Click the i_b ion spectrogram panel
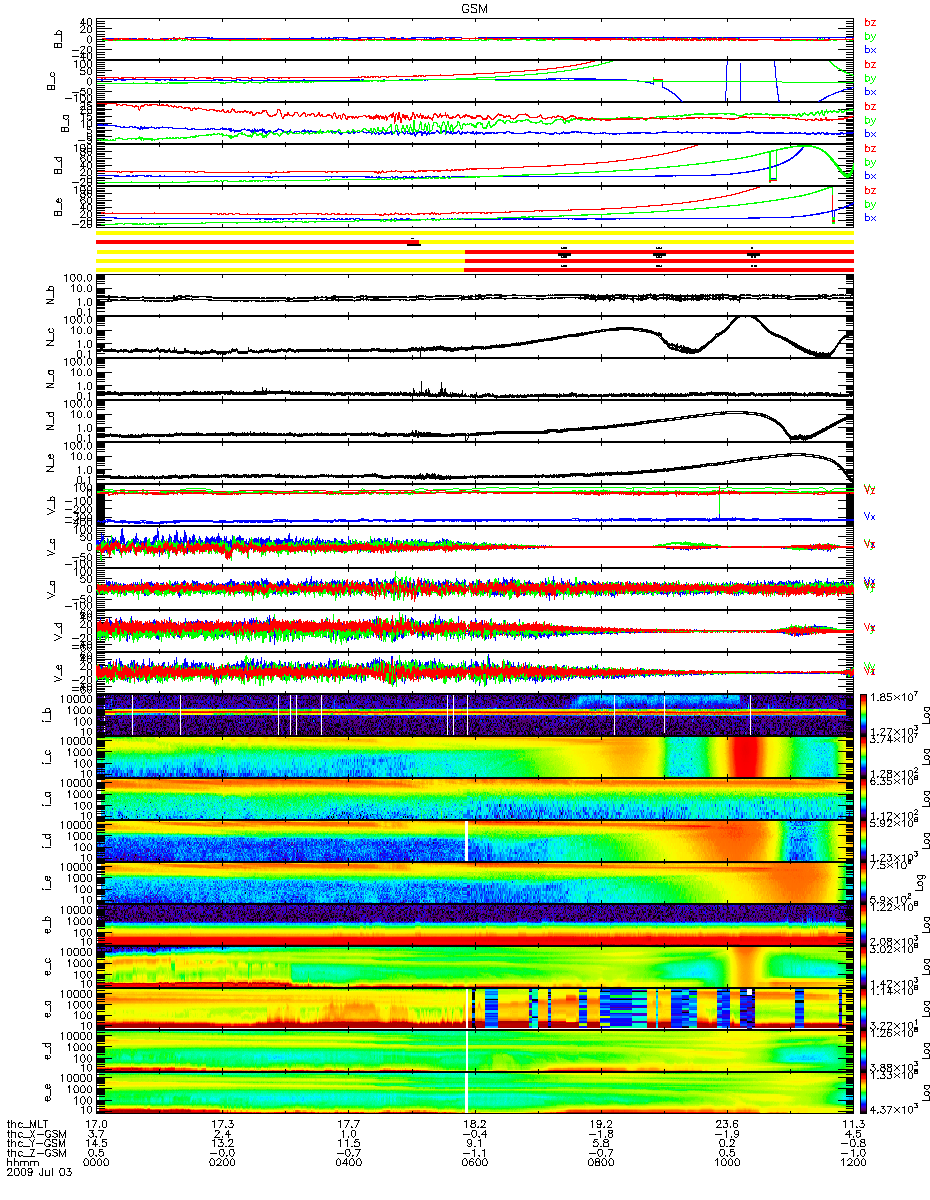The image size is (930, 1200). click(x=476, y=715)
